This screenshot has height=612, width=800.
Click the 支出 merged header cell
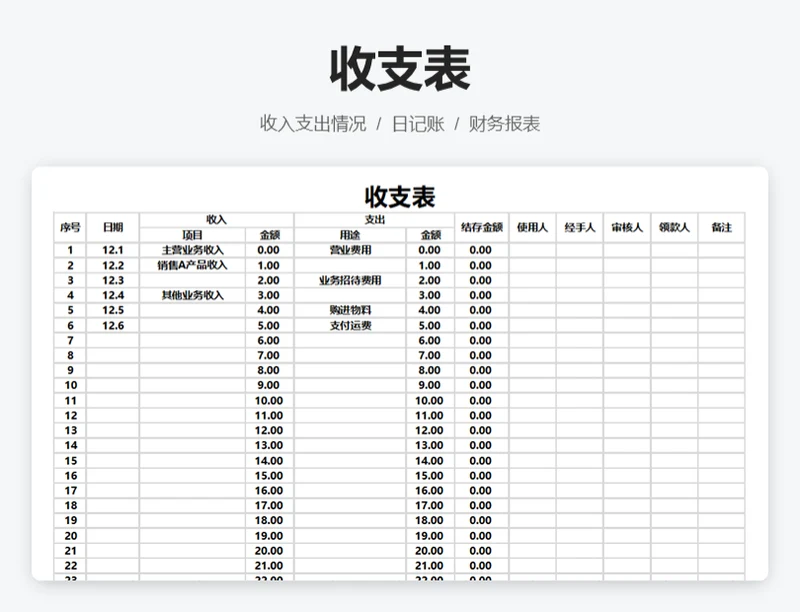point(374,219)
